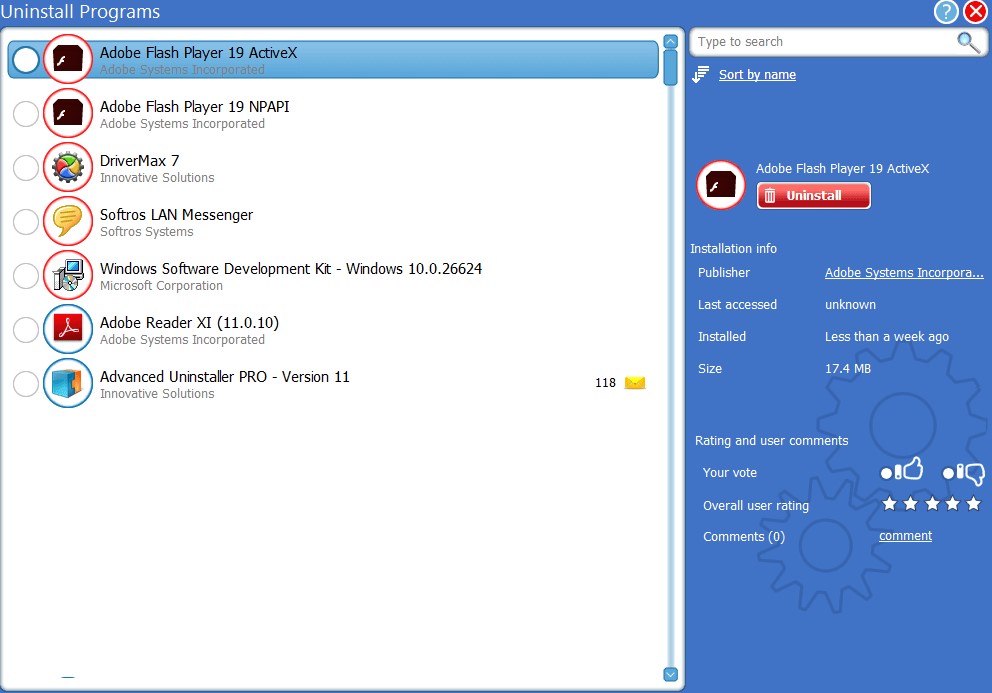Click the Adobe Reader XI icon
Viewport: 992px width, 693px height.
coord(68,329)
